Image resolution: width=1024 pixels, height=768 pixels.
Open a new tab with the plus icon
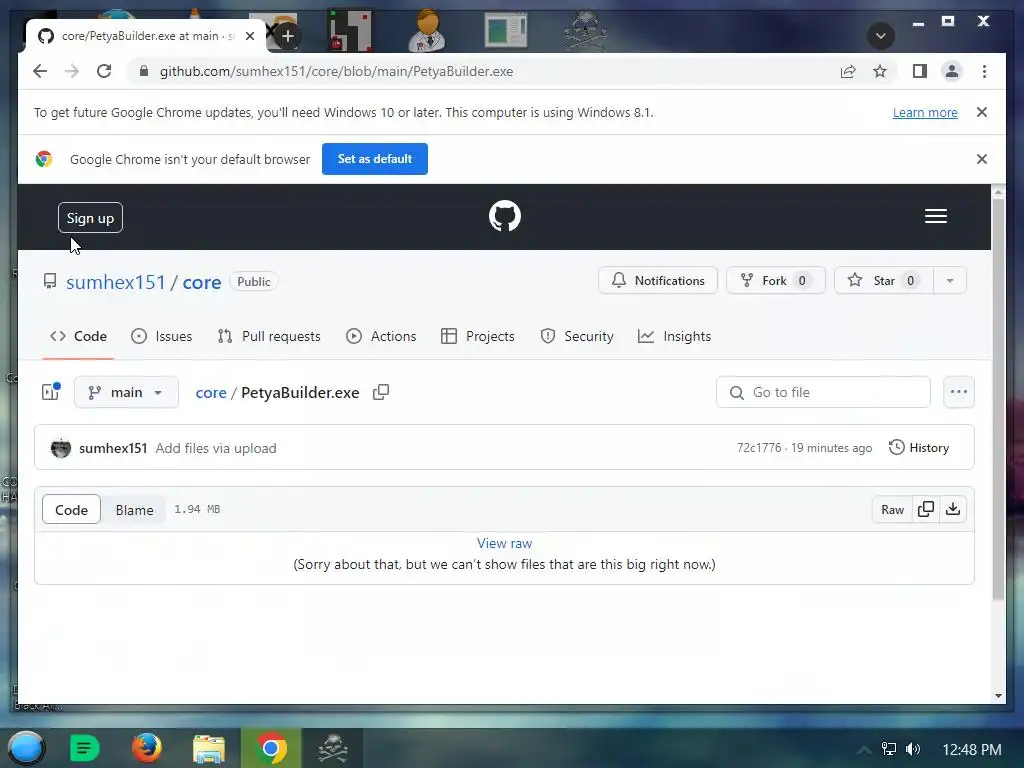point(287,36)
